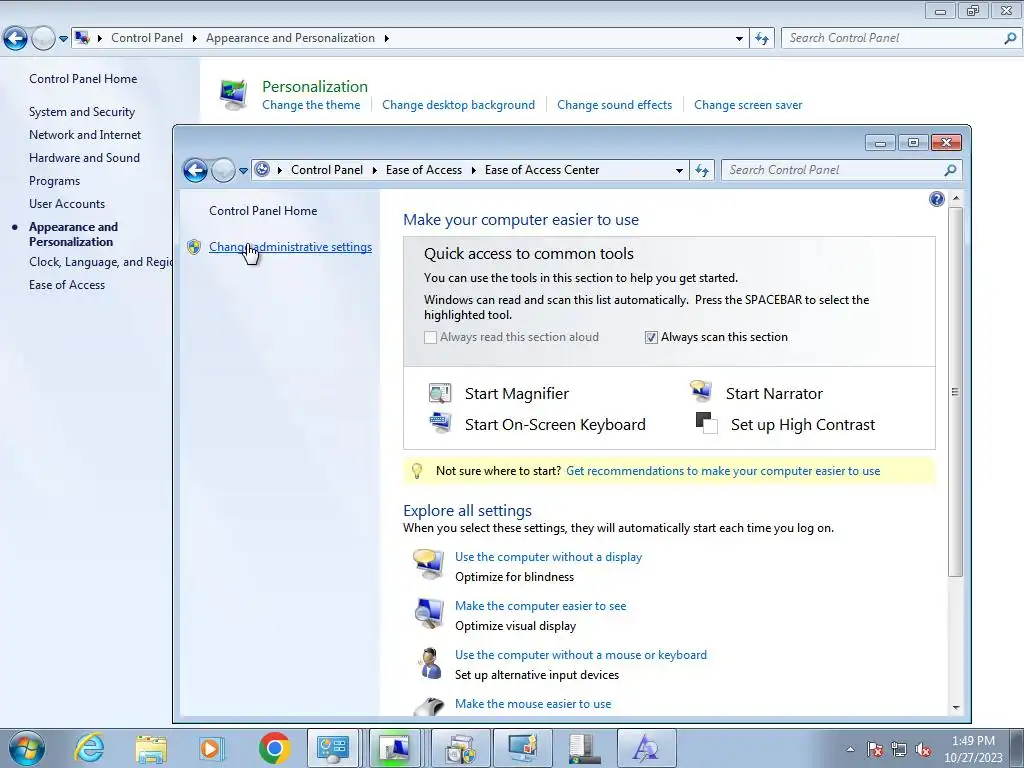Click the network tray icon
The height and width of the screenshot is (768, 1024).
899,749
